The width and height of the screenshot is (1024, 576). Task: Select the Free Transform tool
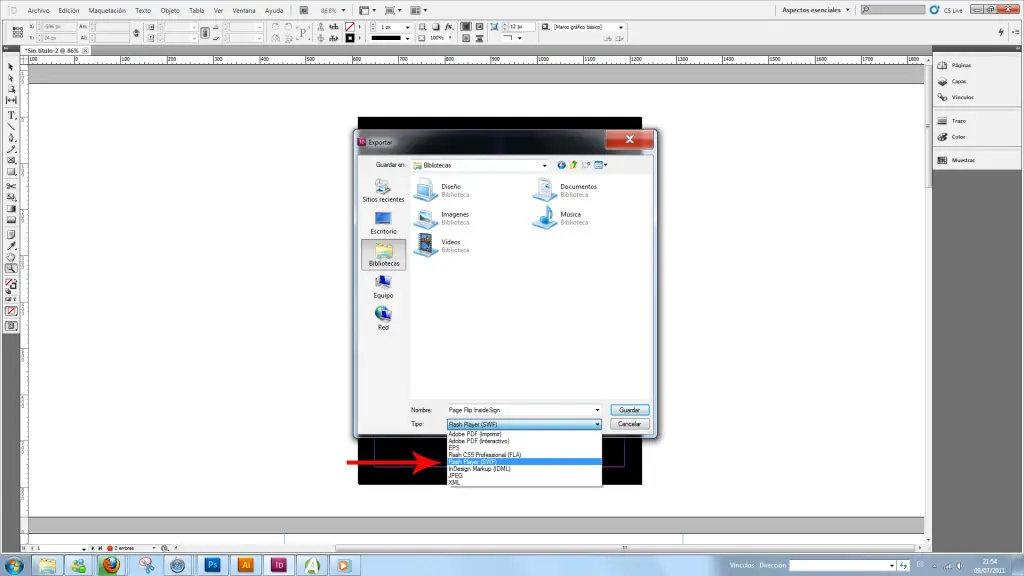coord(10,197)
